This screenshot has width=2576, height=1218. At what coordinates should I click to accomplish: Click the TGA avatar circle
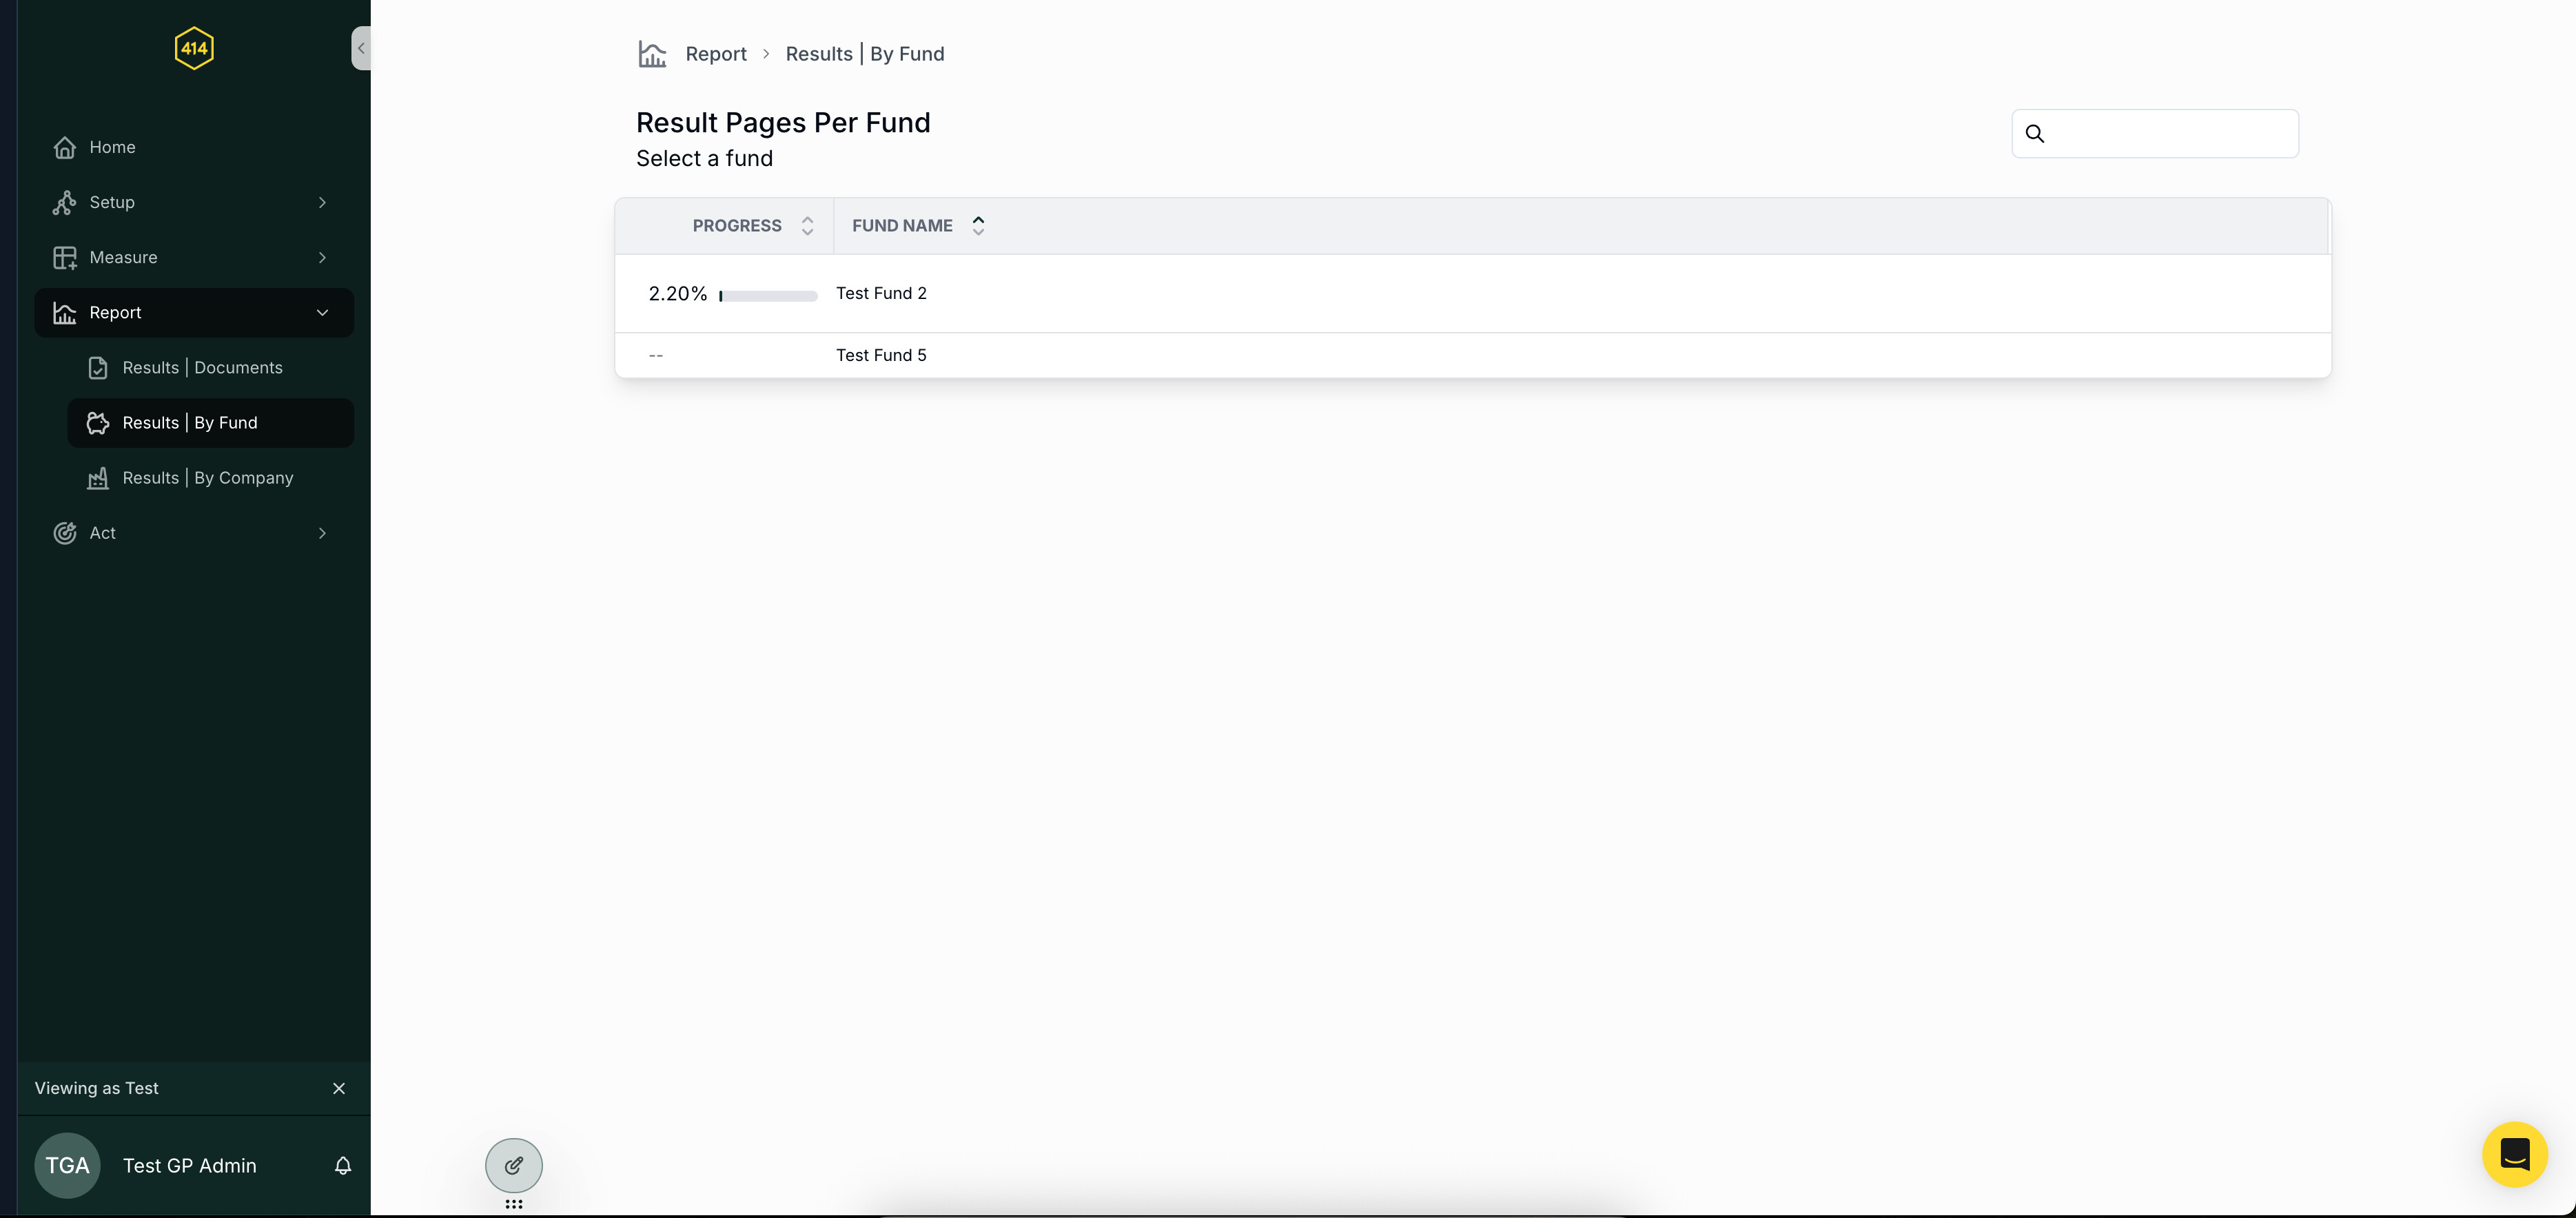tap(67, 1166)
